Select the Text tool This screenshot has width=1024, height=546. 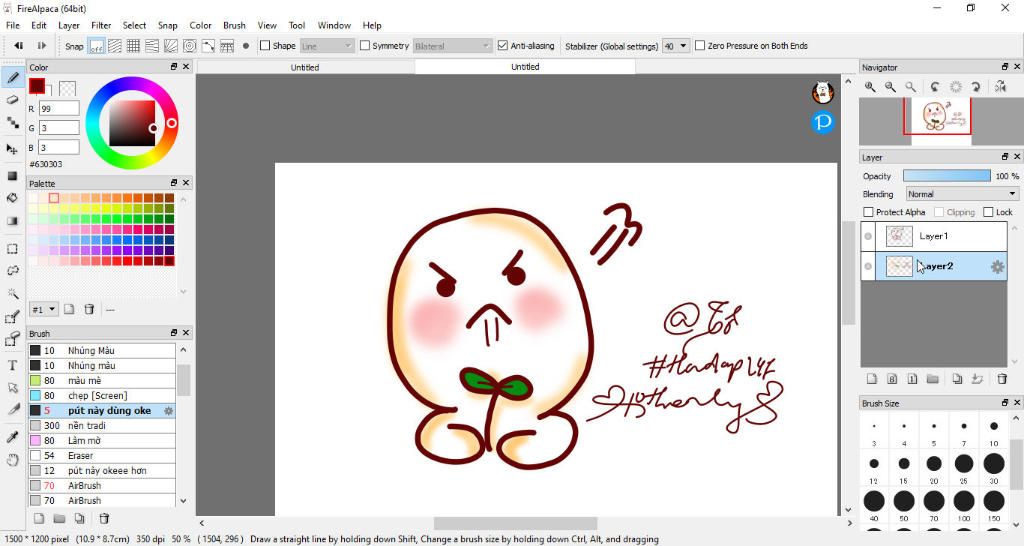tap(12, 365)
